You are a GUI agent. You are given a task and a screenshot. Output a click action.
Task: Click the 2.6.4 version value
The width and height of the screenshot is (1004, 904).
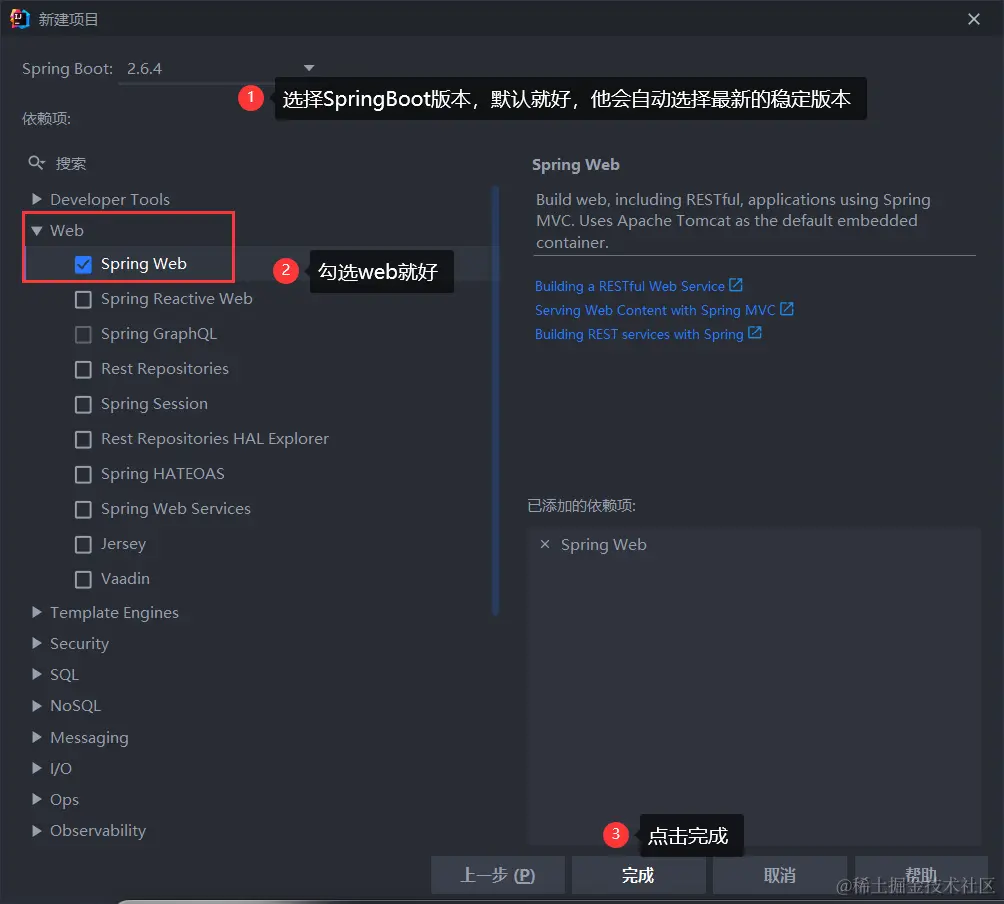click(x=144, y=69)
